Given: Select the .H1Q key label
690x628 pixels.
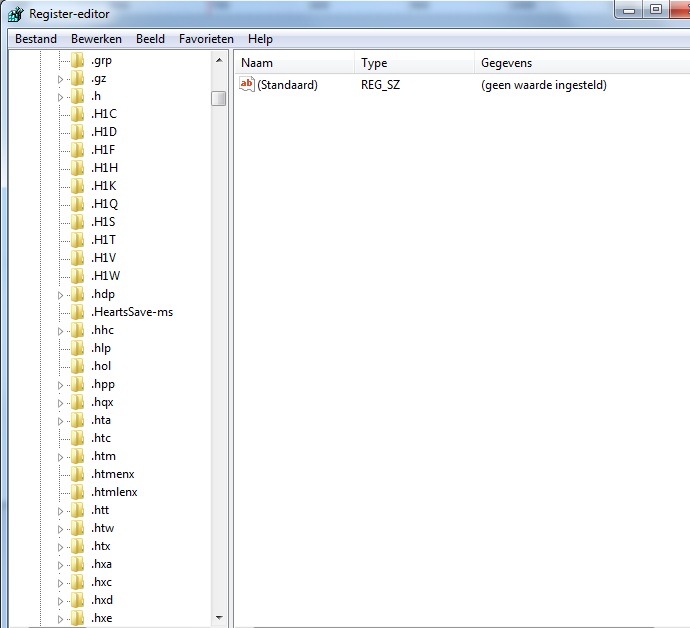Looking at the screenshot, I should point(105,204).
